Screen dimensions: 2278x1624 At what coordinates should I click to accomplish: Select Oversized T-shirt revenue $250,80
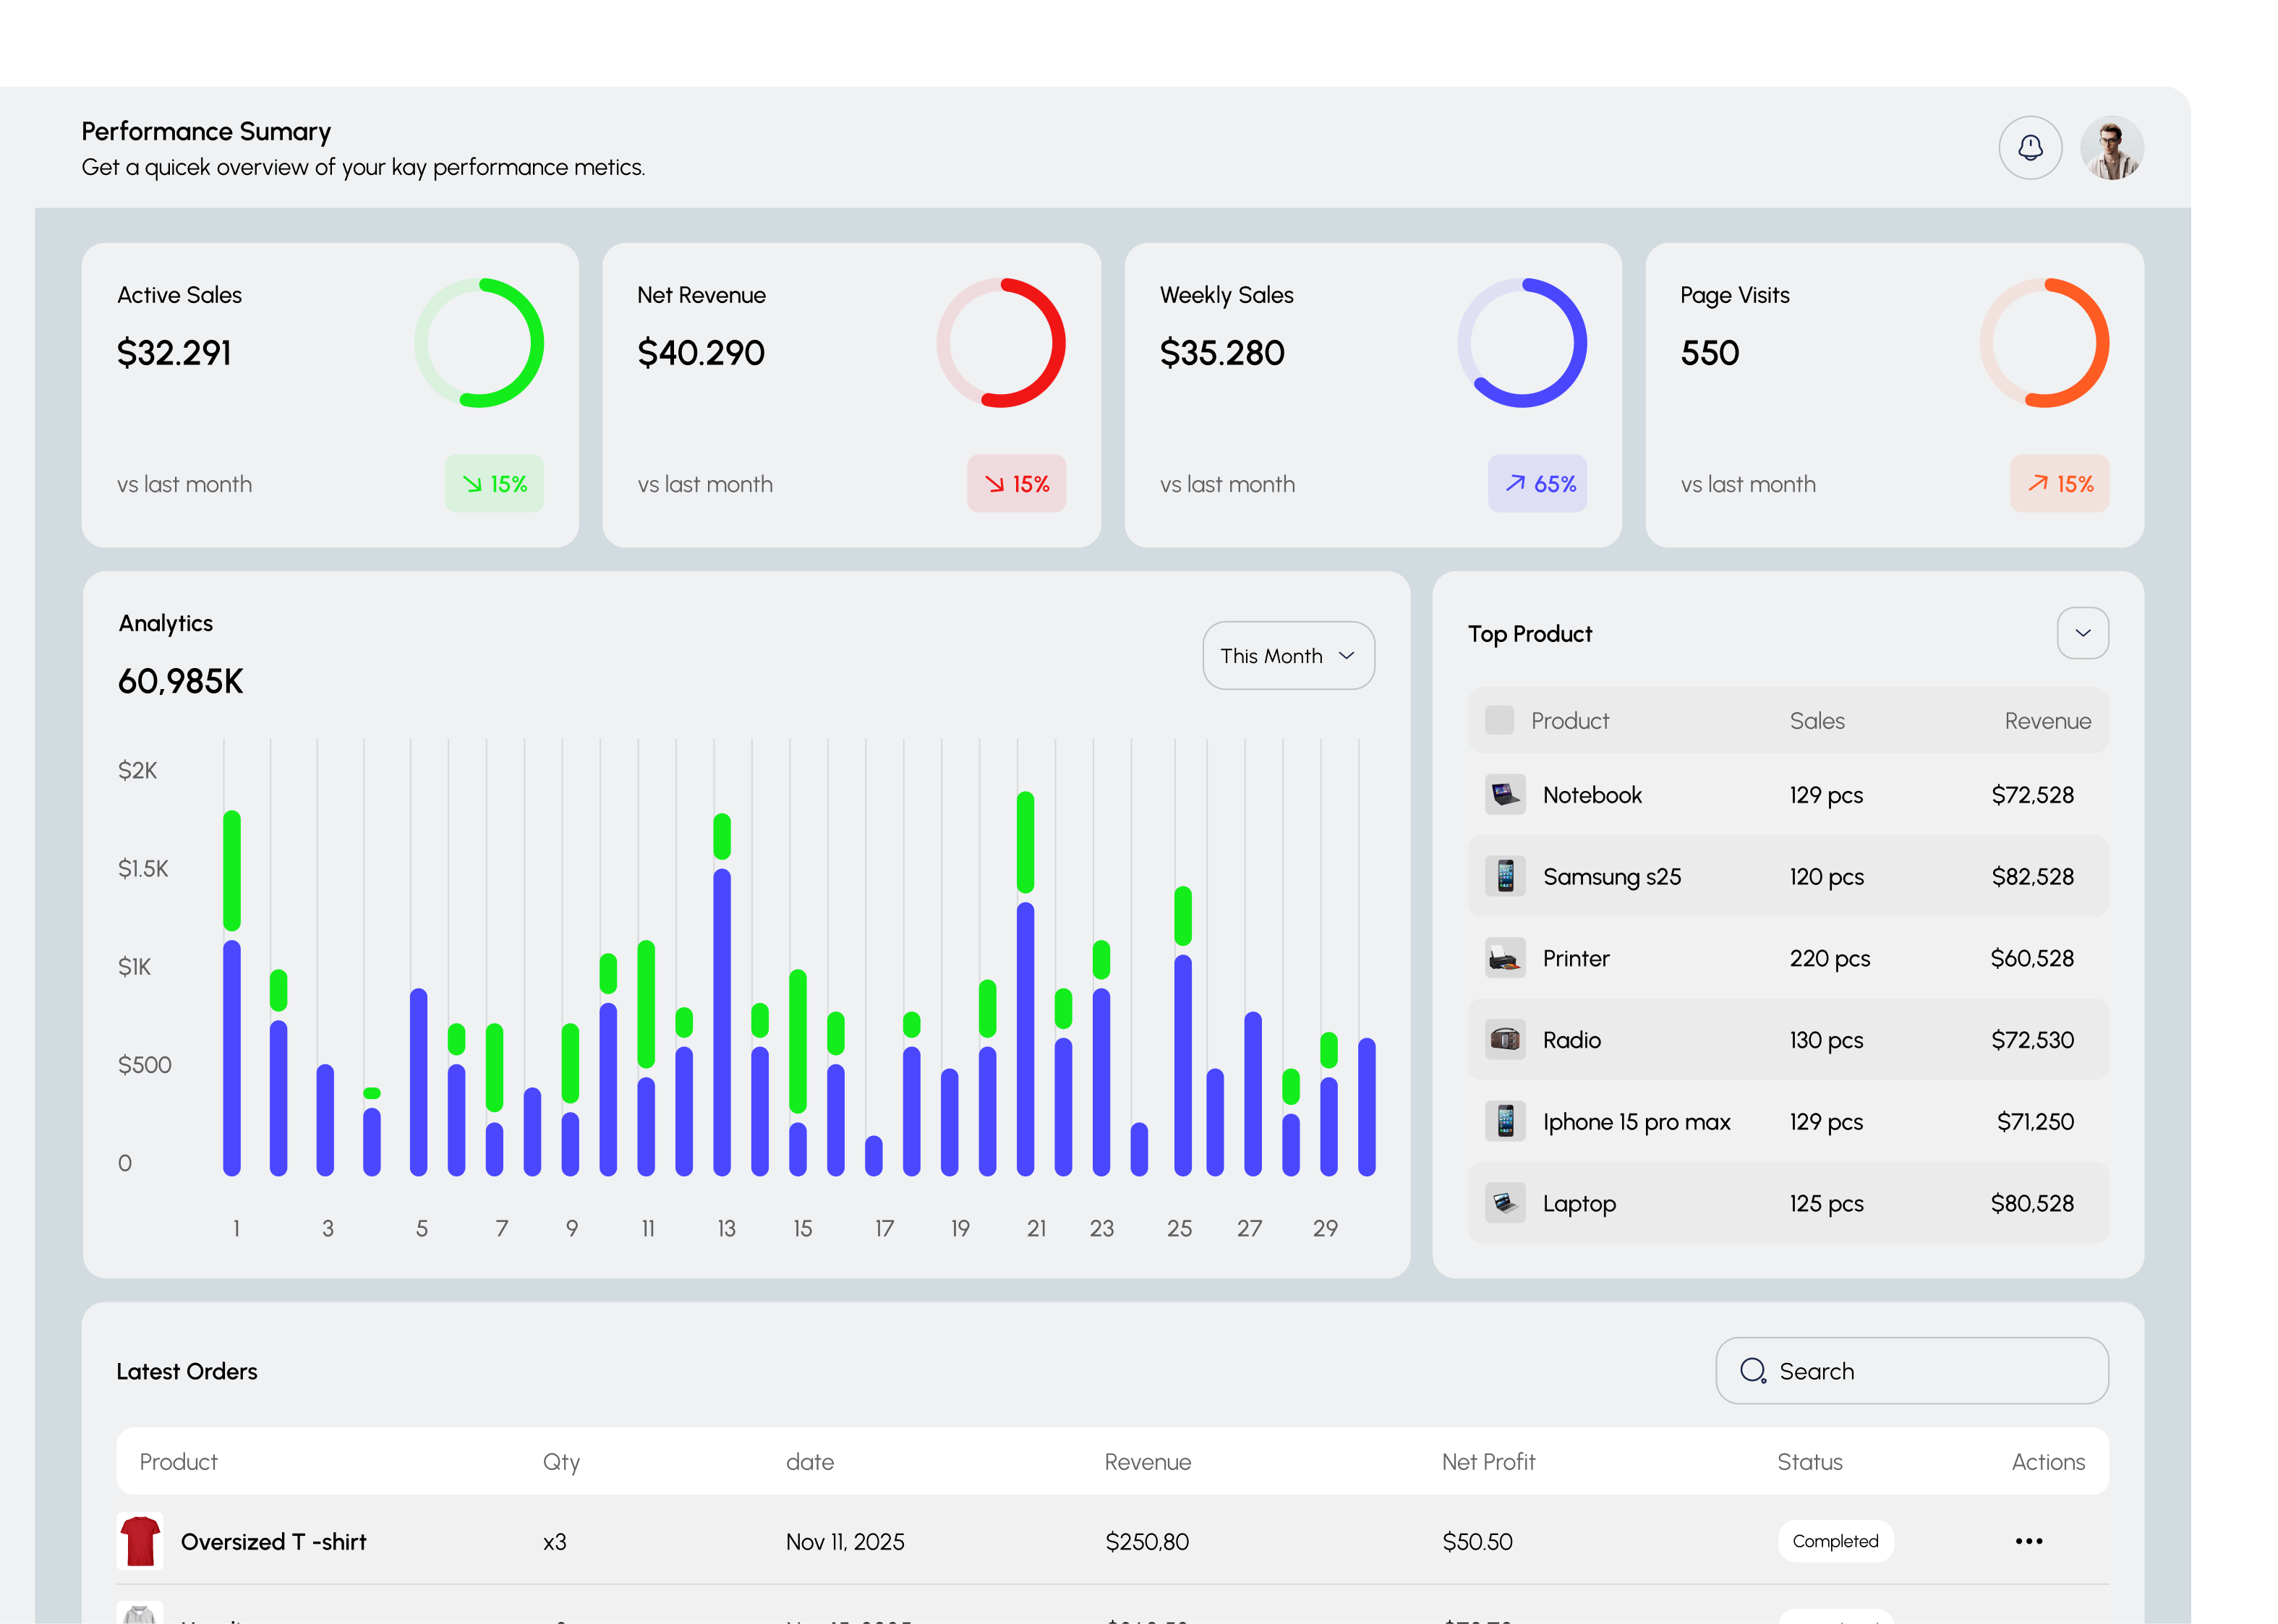1147,1542
